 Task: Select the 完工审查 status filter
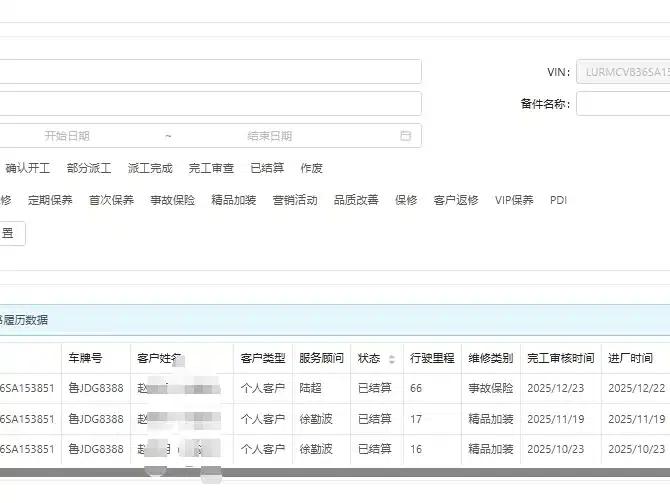point(211,168)
